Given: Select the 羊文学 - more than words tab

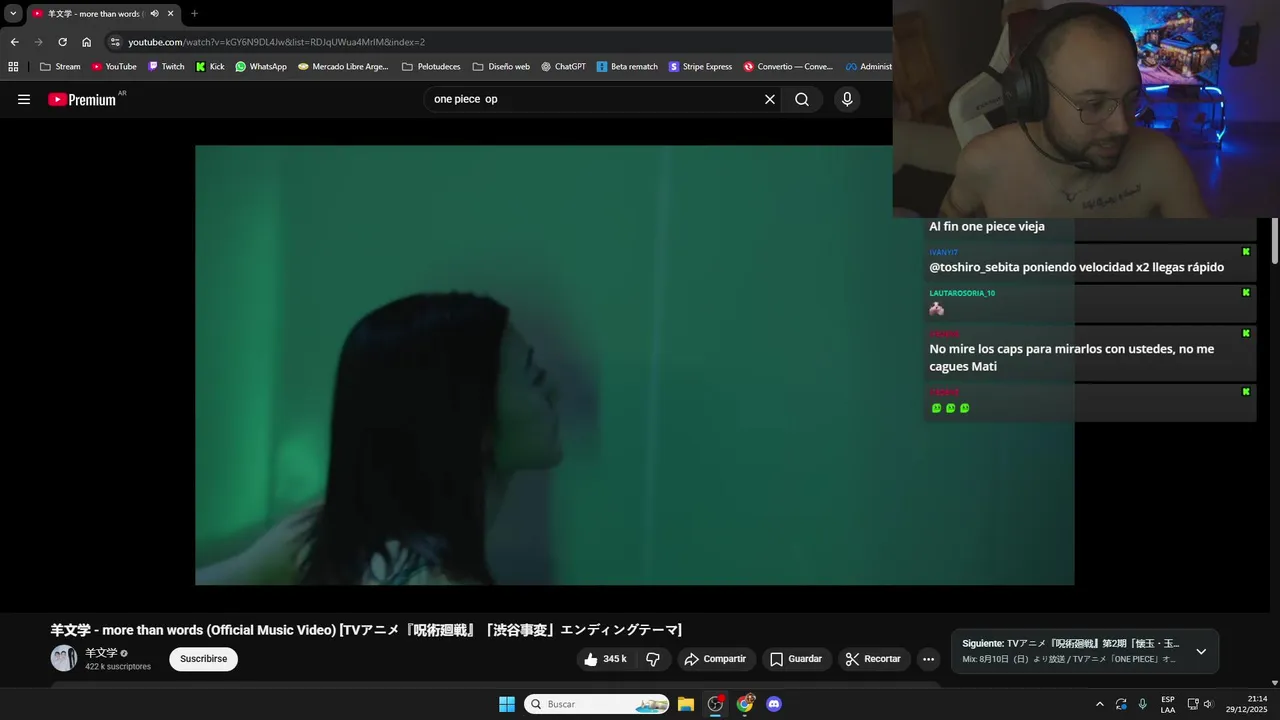Looking at the screenshot, I should pyautogui.click(x=102, y=14).
